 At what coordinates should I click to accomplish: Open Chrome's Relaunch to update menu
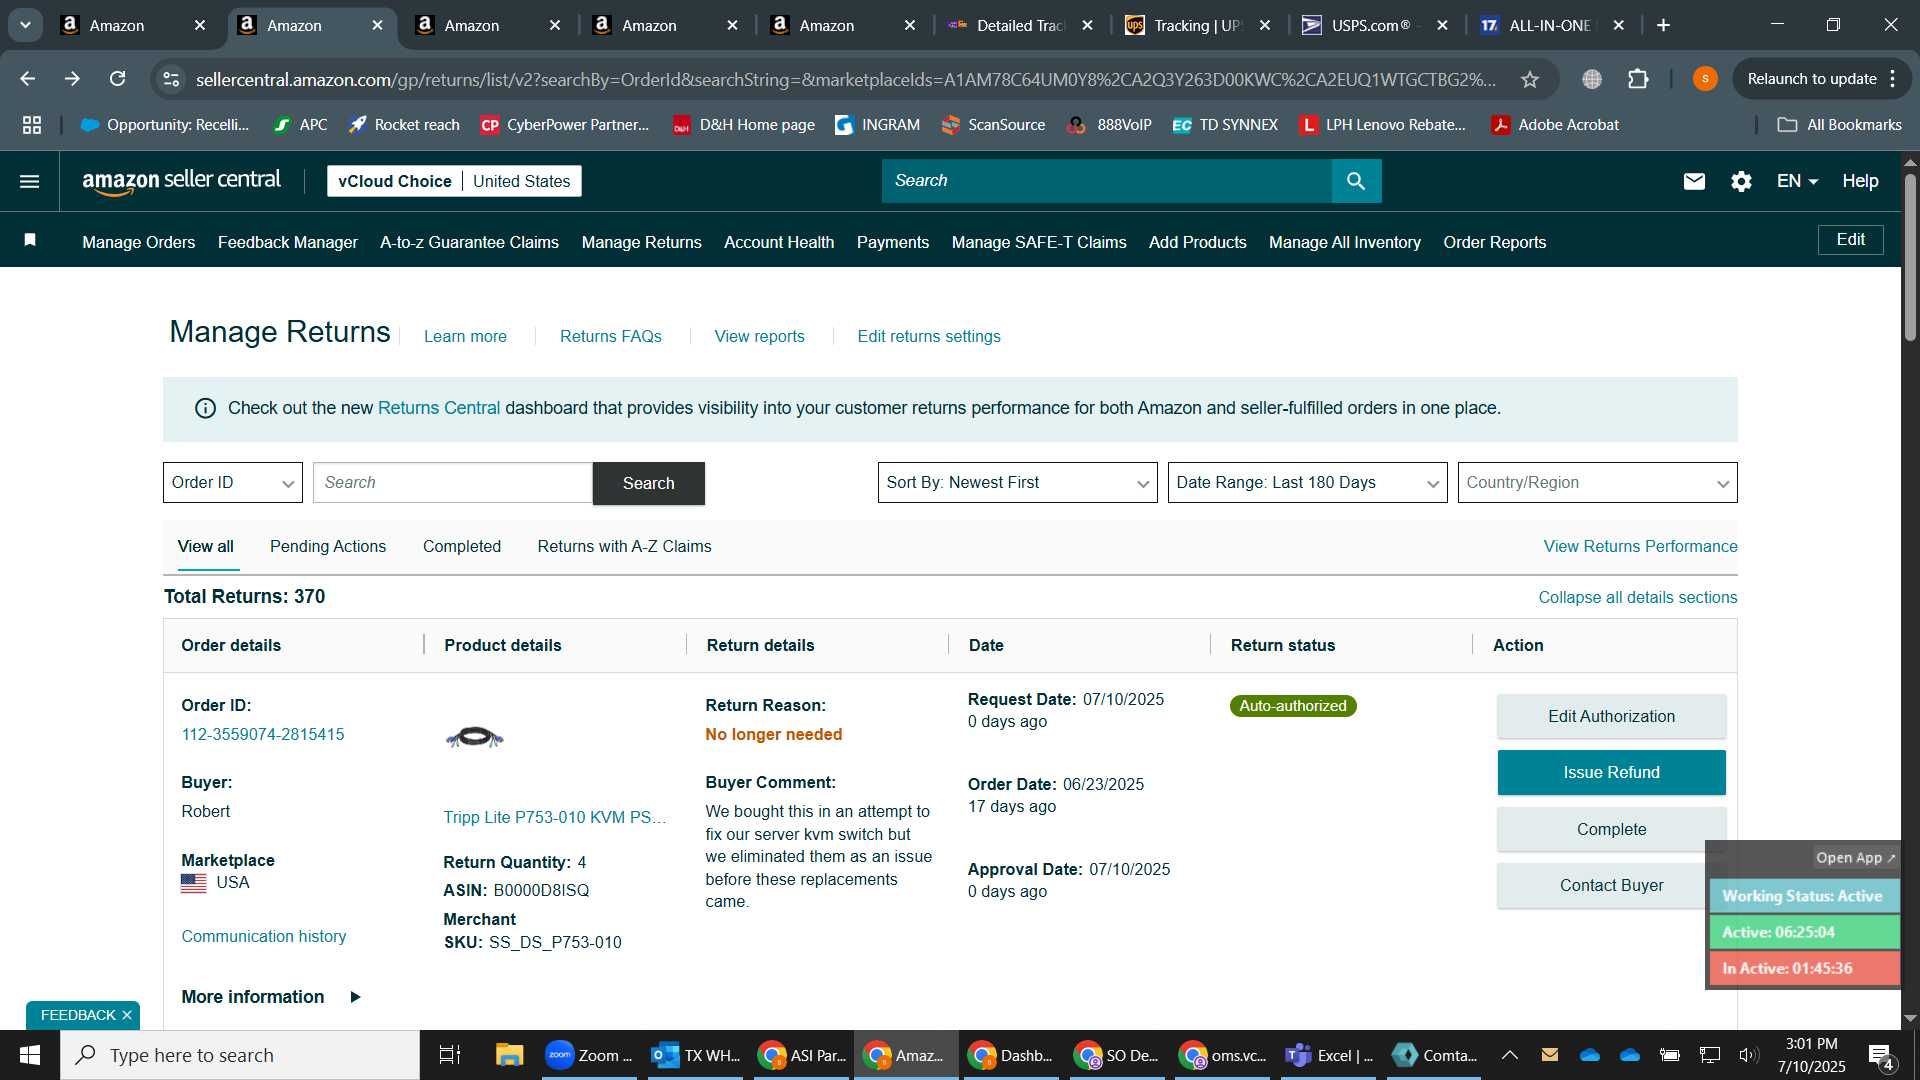coord(1821,79)
